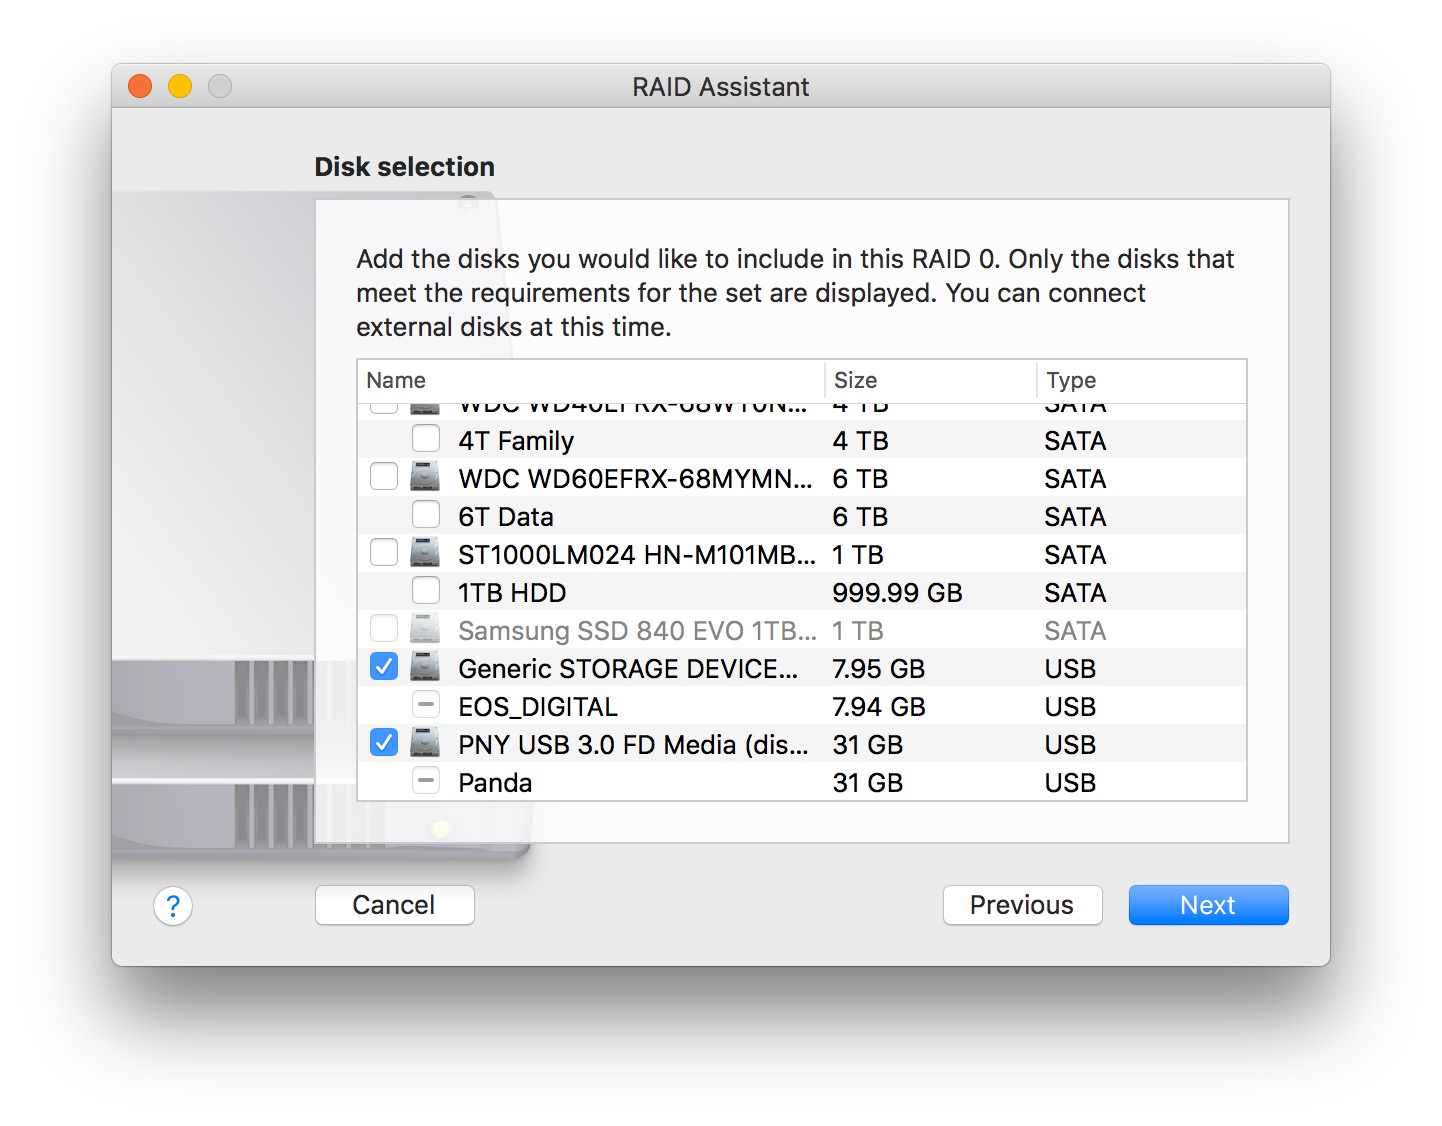Click the drive icon beside Samsung SSD 840 EVO
Viewport: 1442px width, 1126px height.
point(425,629)
